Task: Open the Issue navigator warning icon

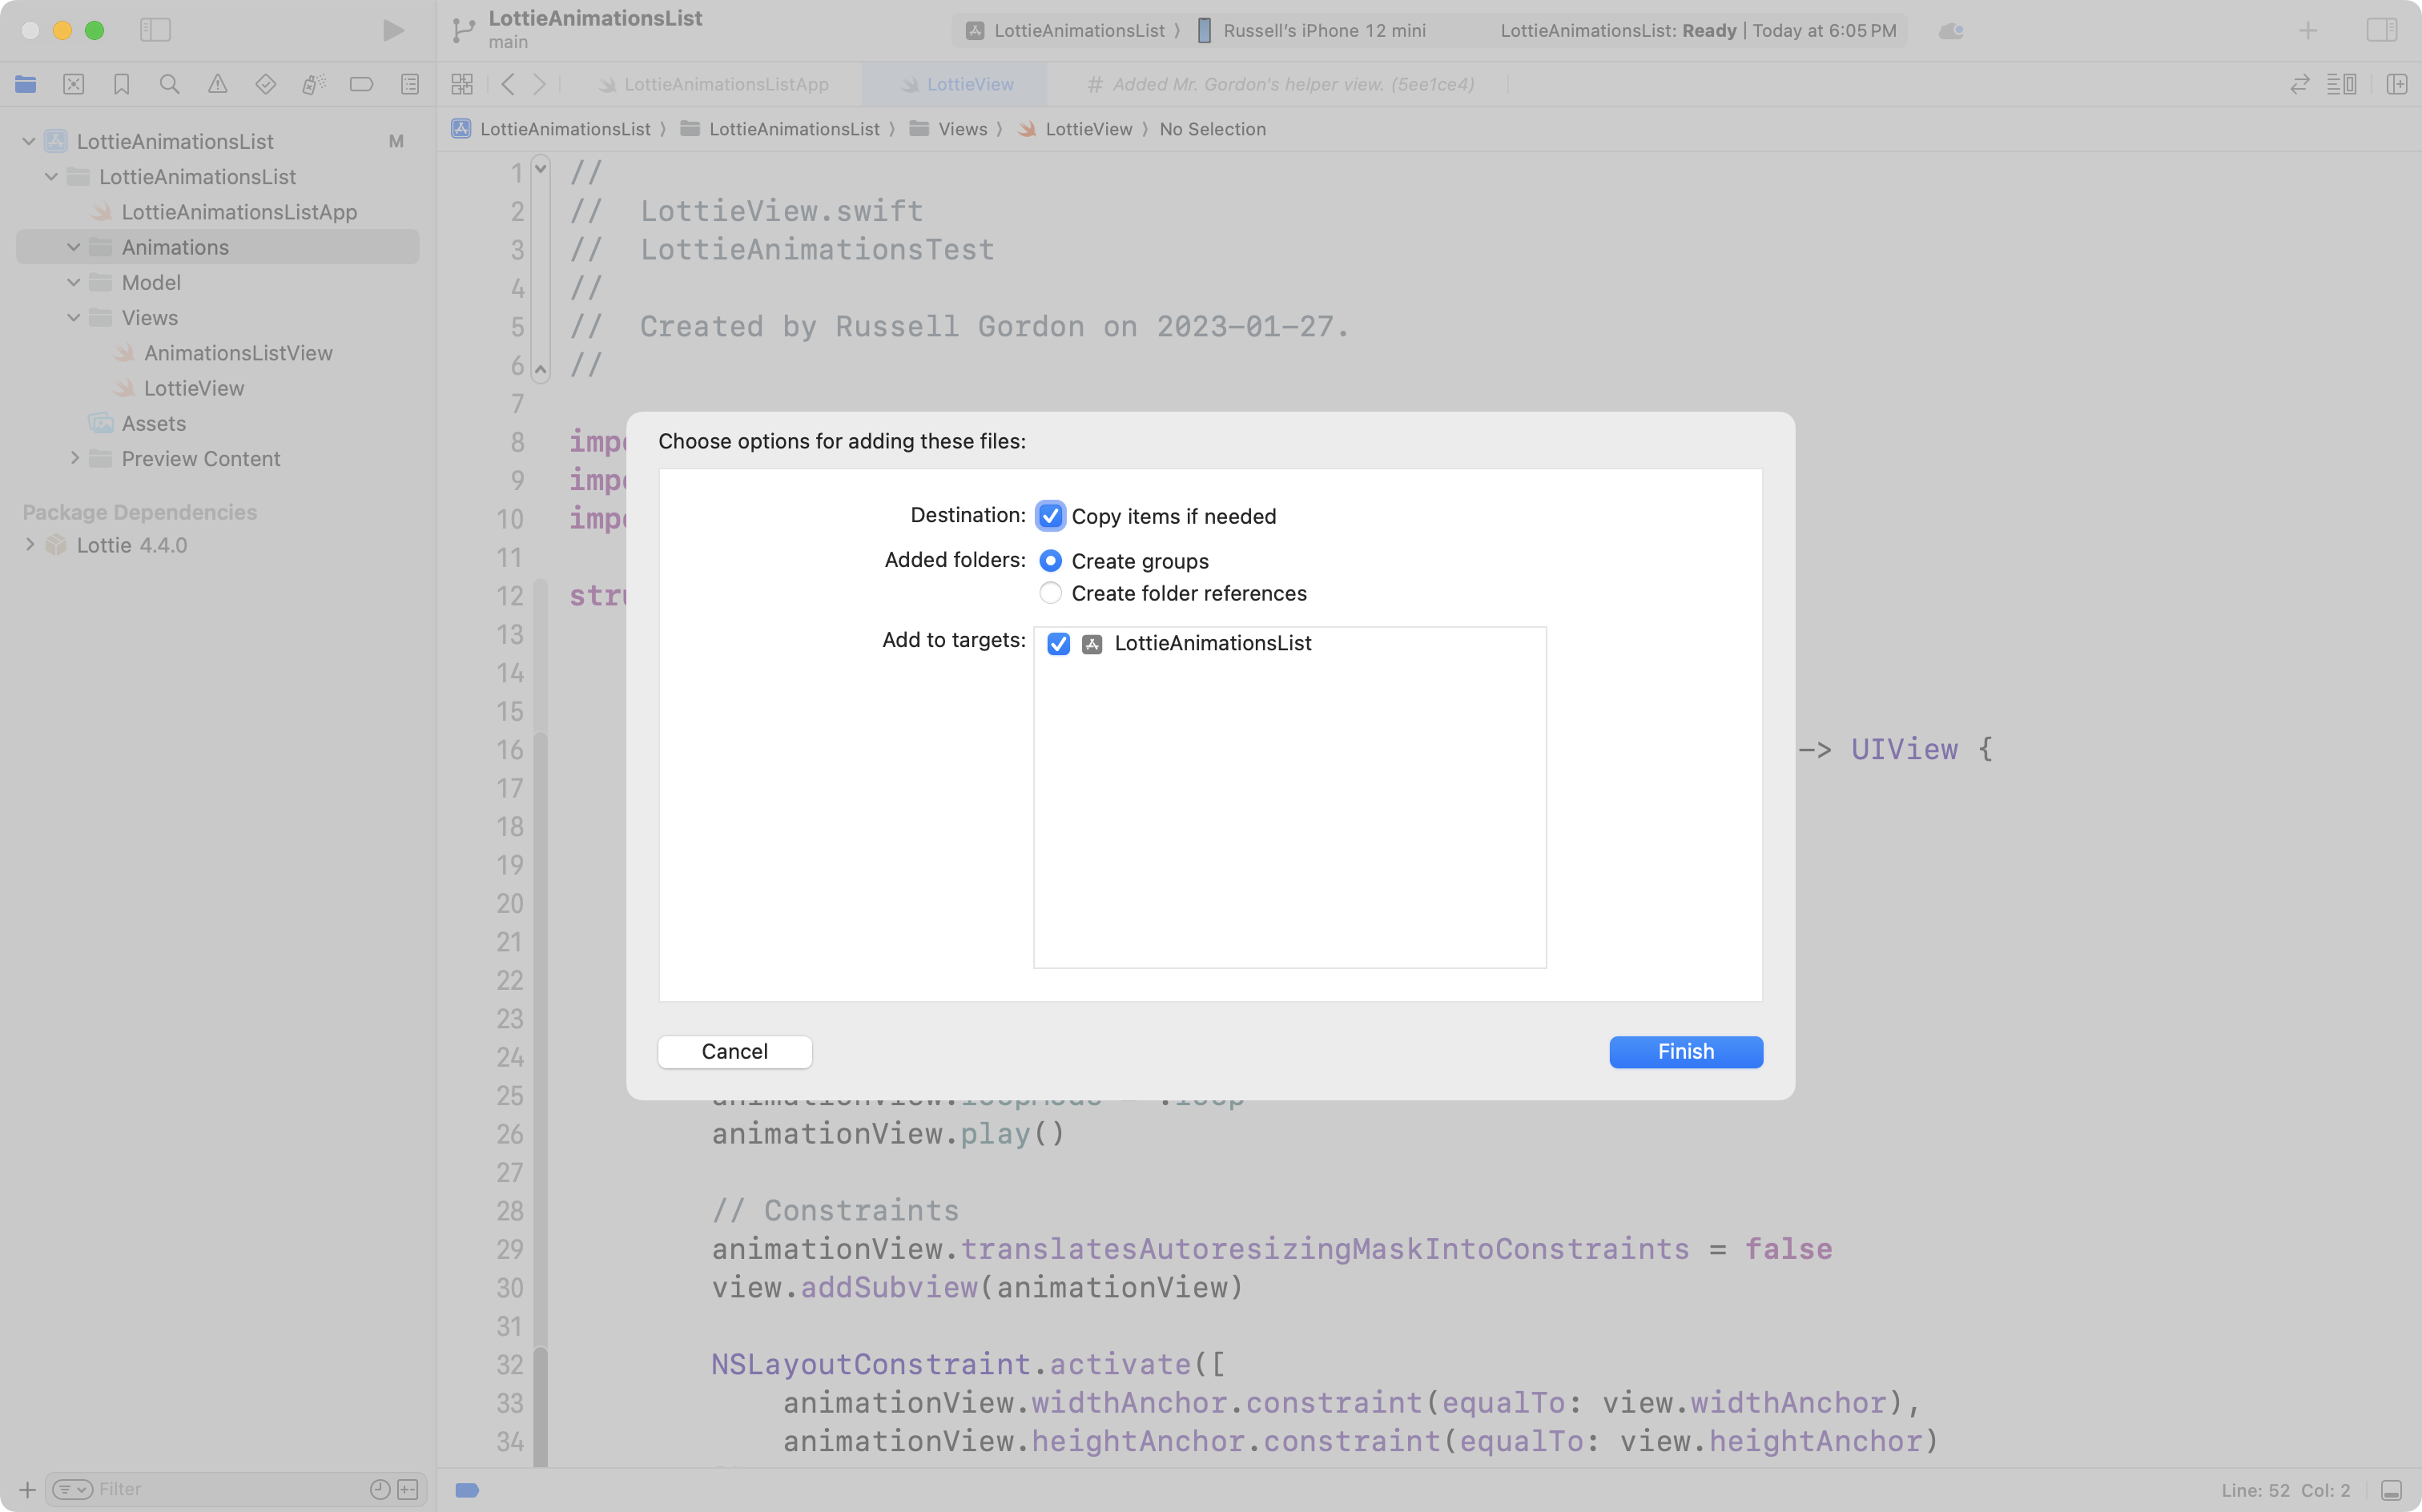Action: [x=217, y=84]
